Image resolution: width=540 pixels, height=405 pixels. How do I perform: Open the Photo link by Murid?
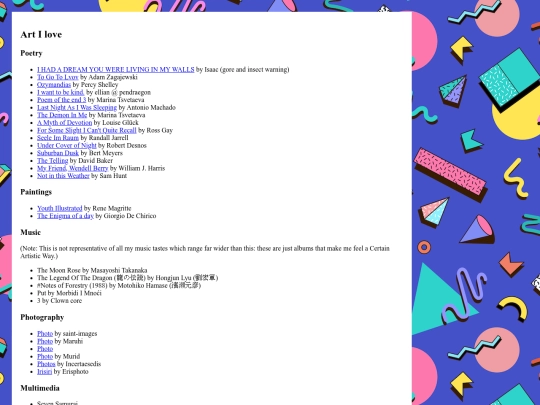[45, 356]
